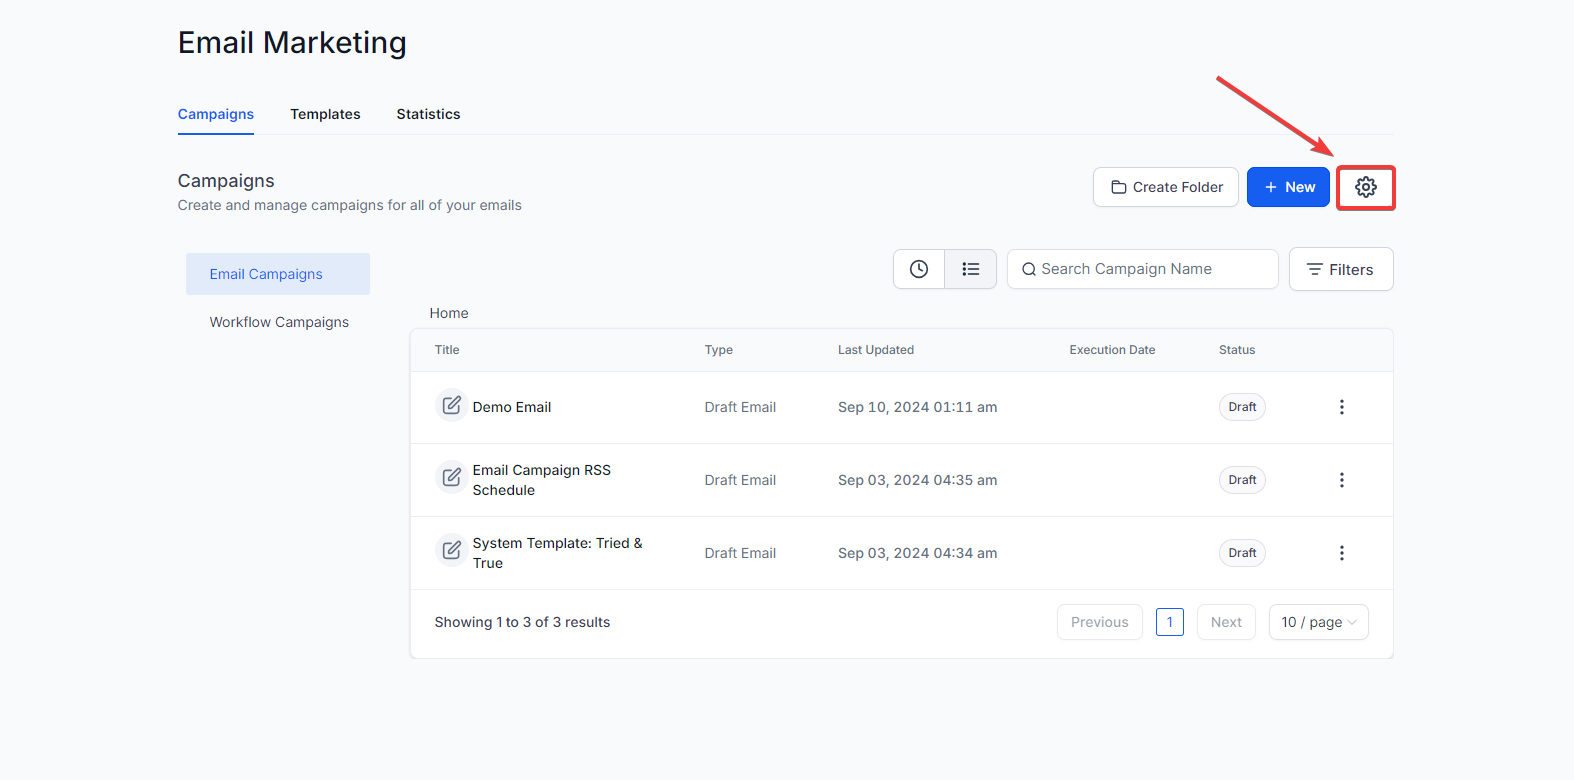Select page number 1

(1170, 622)
